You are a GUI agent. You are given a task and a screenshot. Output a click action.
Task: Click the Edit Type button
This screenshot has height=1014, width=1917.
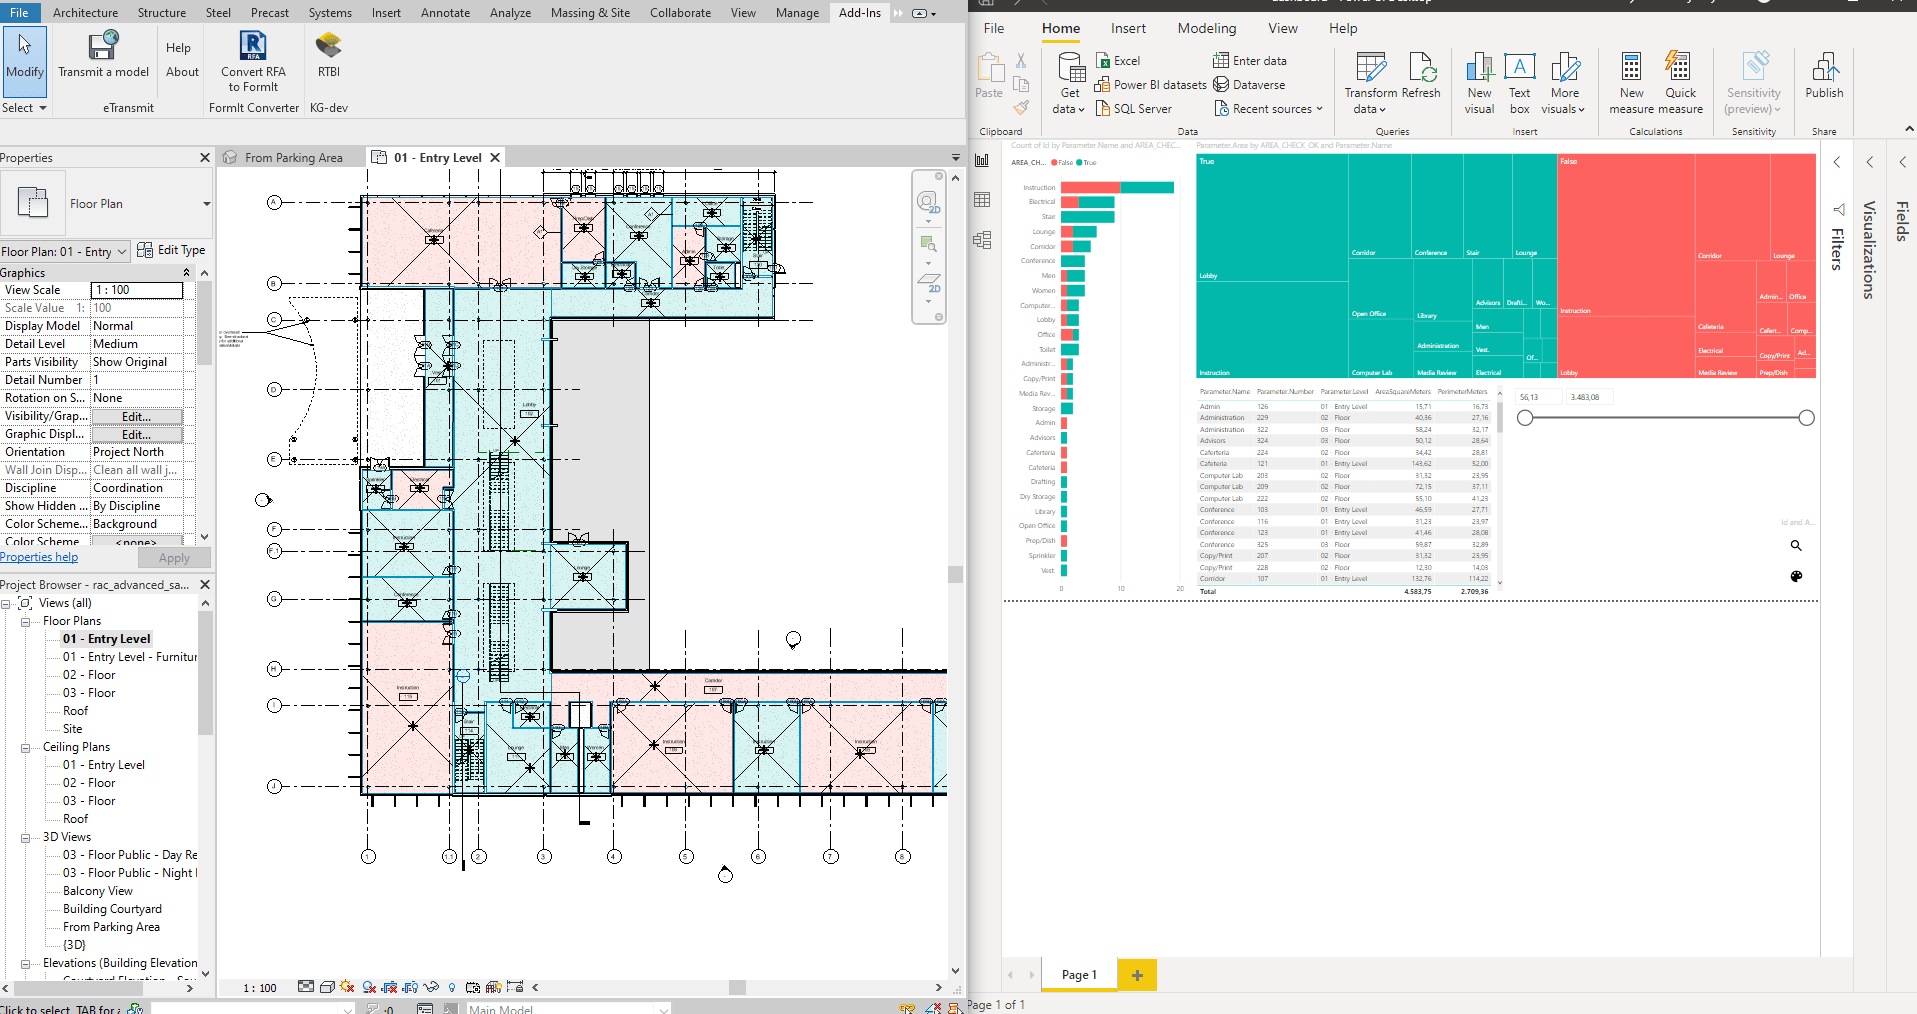click(172, 249)
